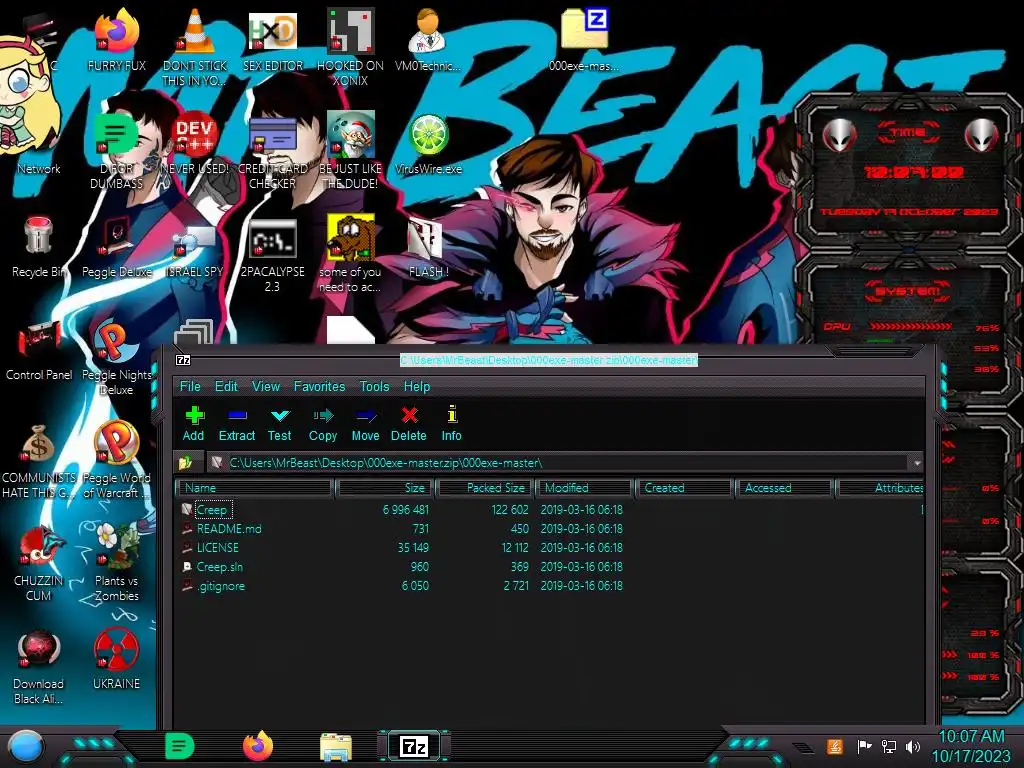This screenshot has height=768, width=1024.
Task: Open BE JUST LIKE THE DUDE icon
Action: pyautogui.click(x=351, y=150)
